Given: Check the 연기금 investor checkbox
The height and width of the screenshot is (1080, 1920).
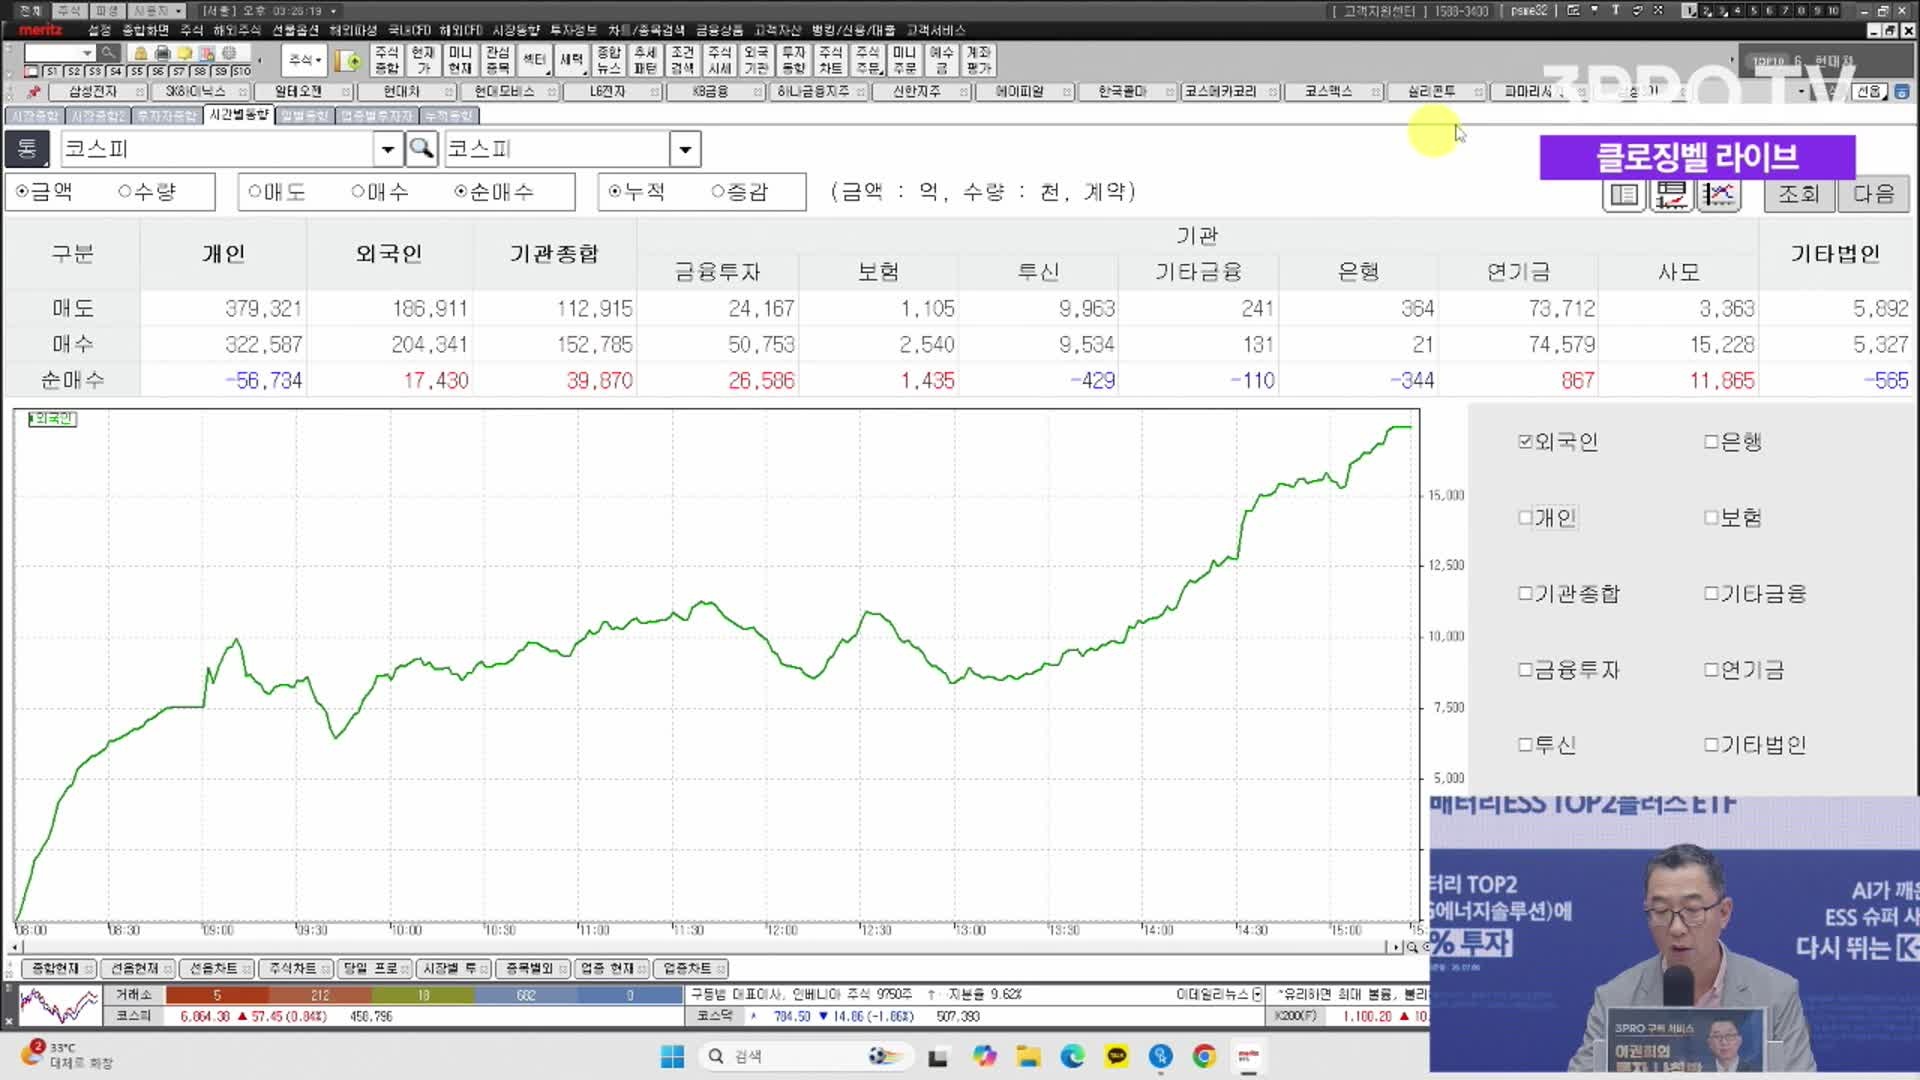Looking at the screenshot, I should (x=1745, y=670).
